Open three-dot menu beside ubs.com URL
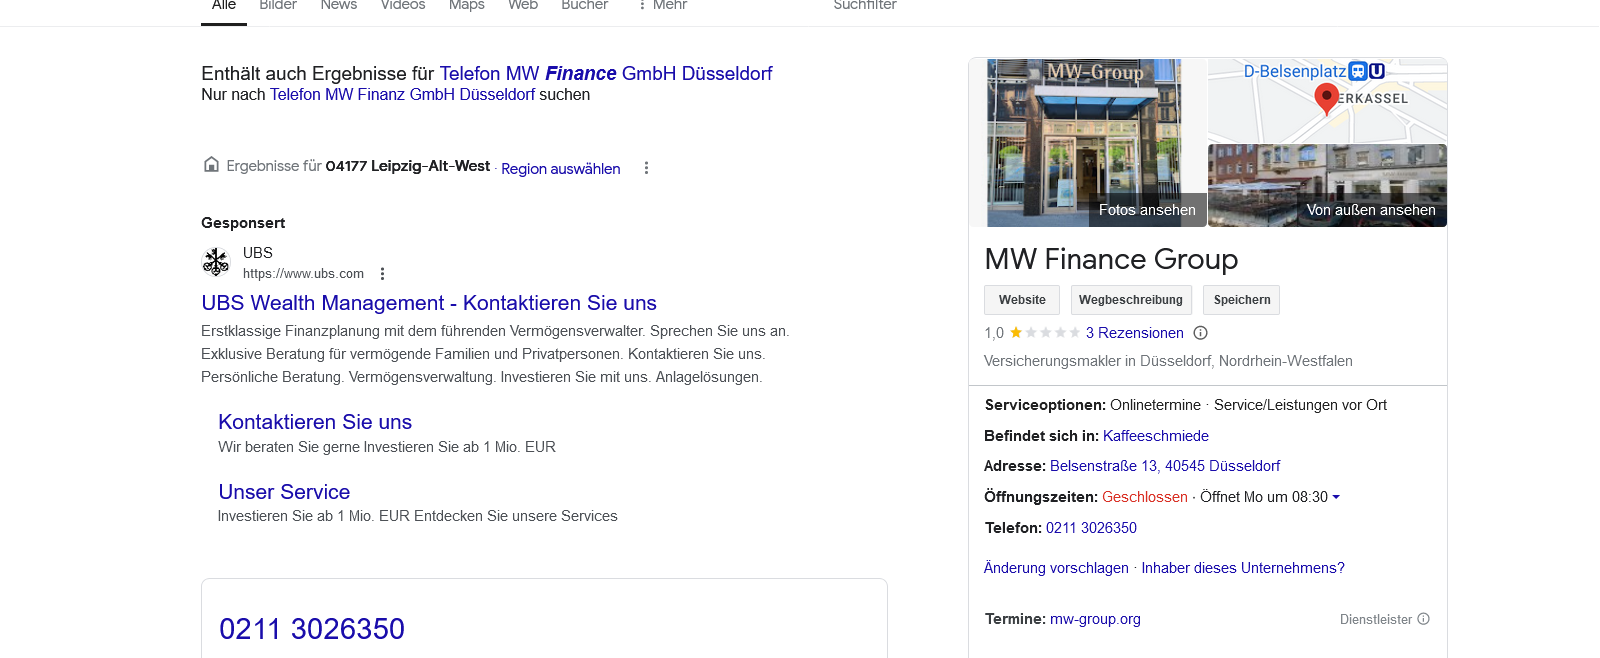The width and height of the screenshot is (1600, 658). pos(382,274)
